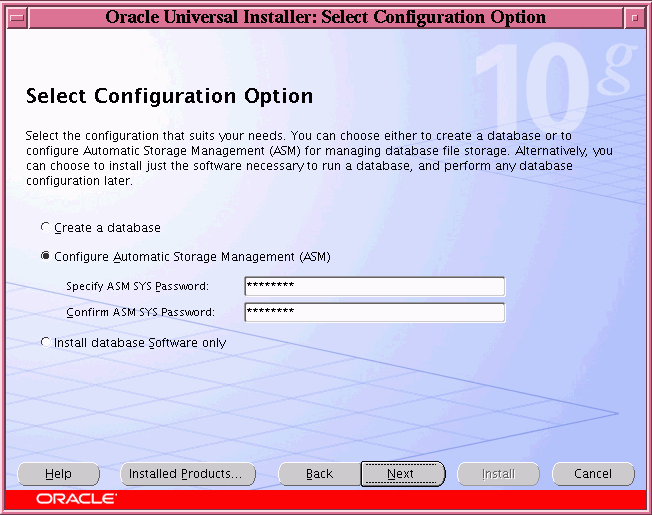Go Back to the previous installer step
The height and width of the screenshot is (515, 652).
click(x=319, y=474)
